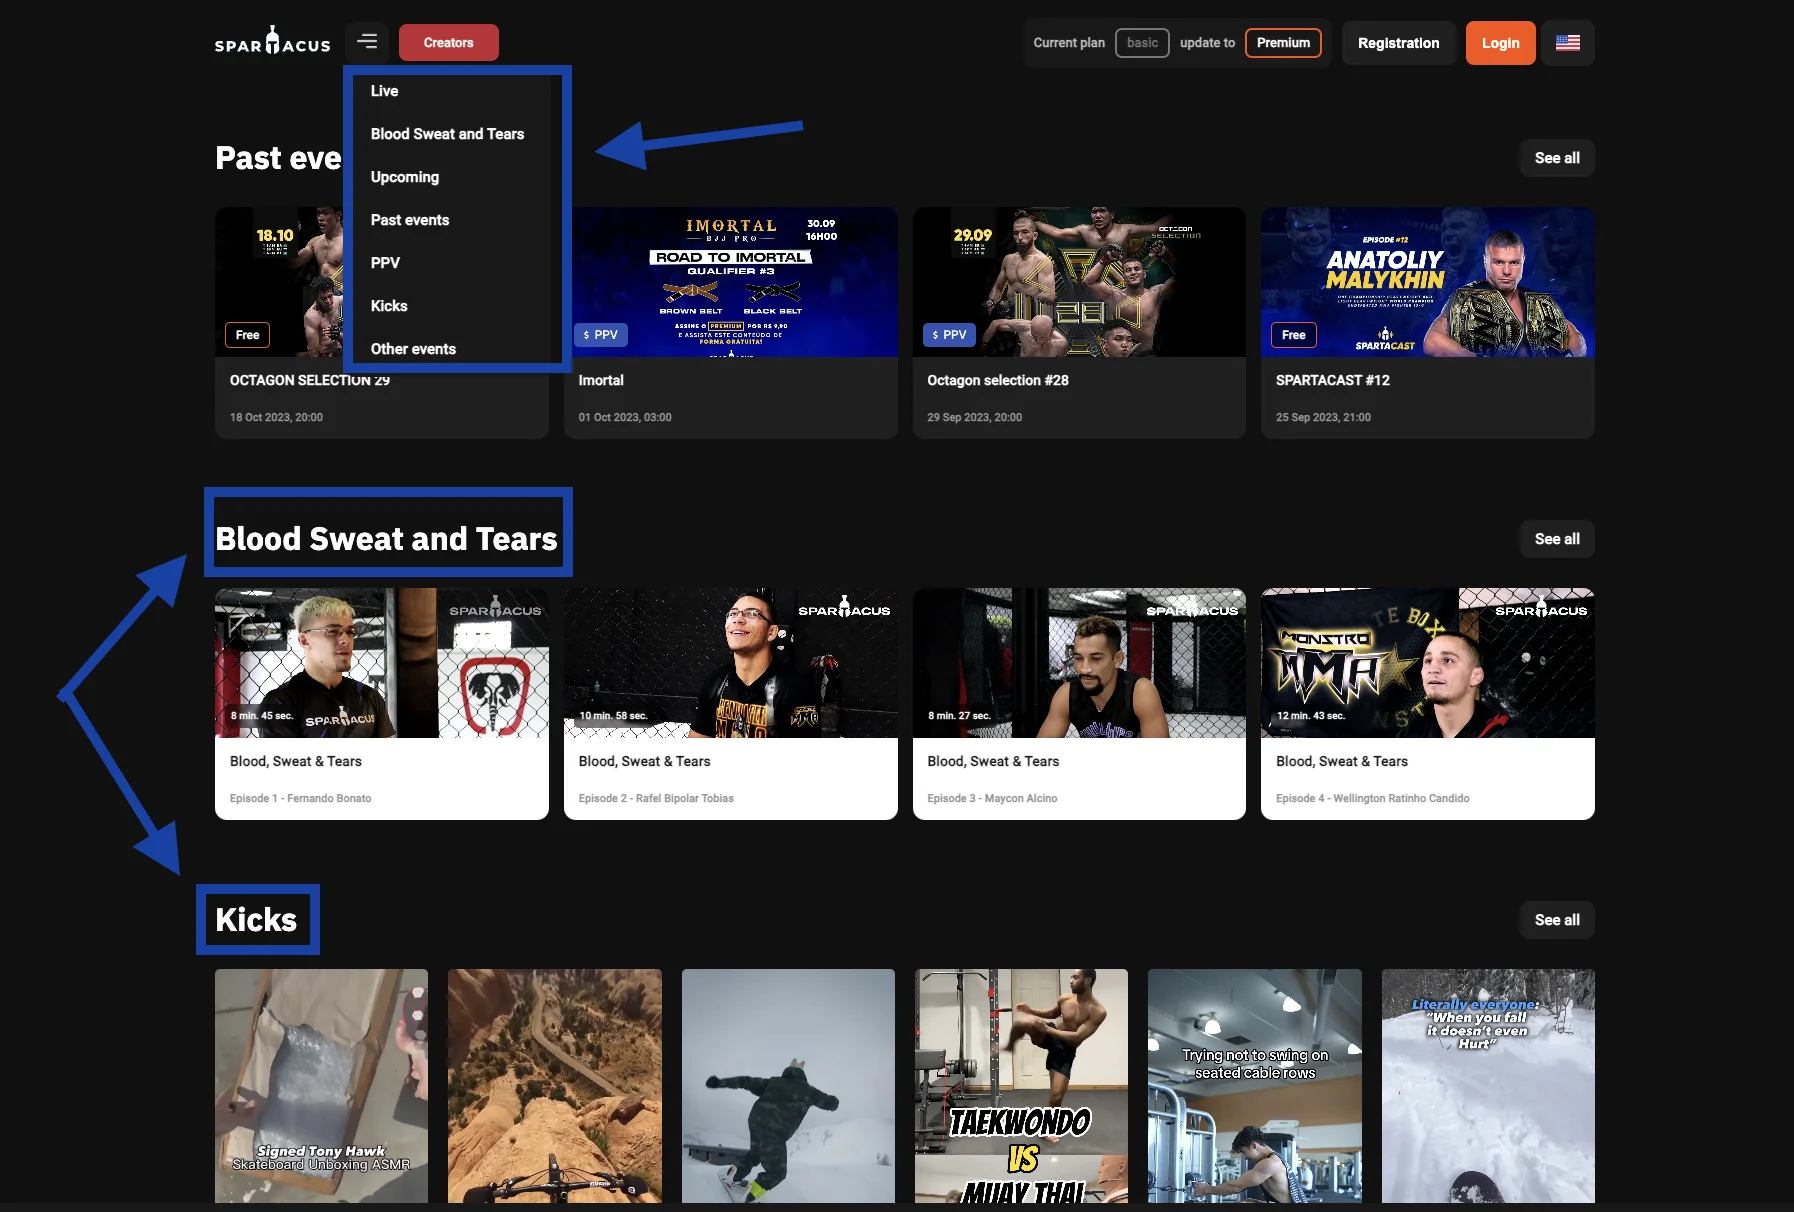The width and height of the screenshot is (1794, 1212).
Task: Play Episode 1 Fernando Bonato video
Action: pyautogui.click(x=381, y=663)
